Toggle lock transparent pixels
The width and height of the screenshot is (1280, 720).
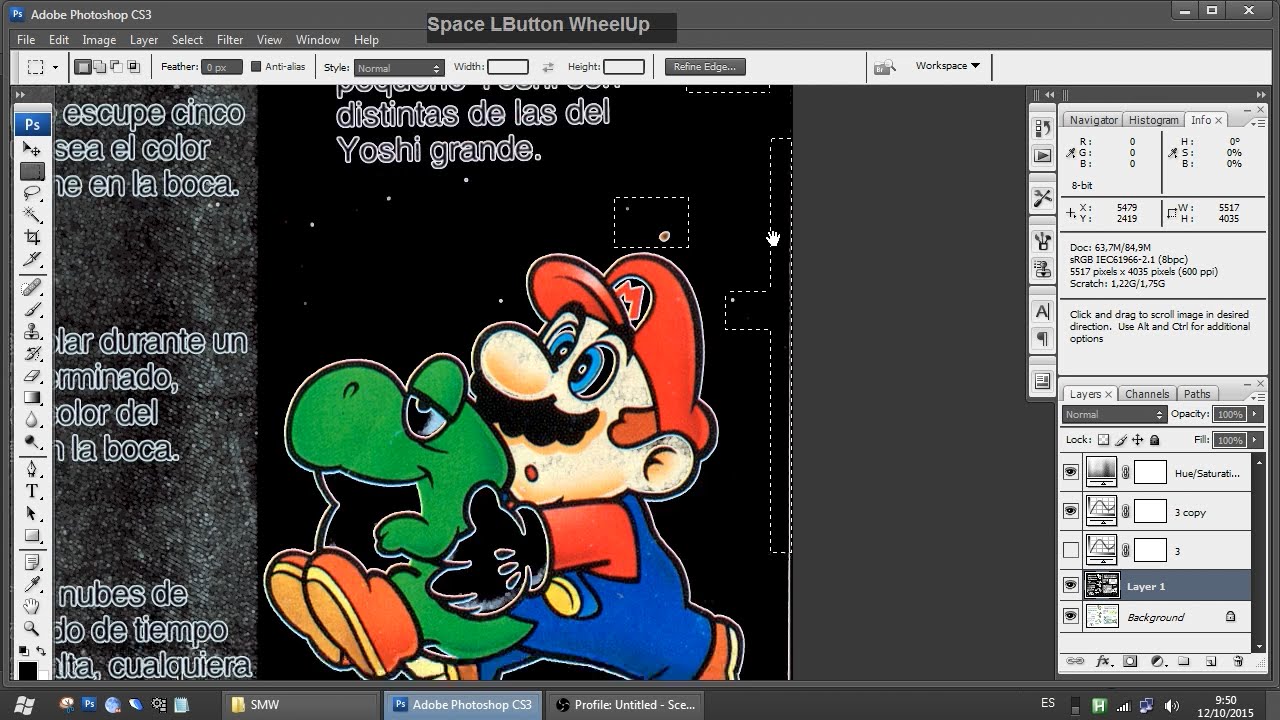point(1104,440)
